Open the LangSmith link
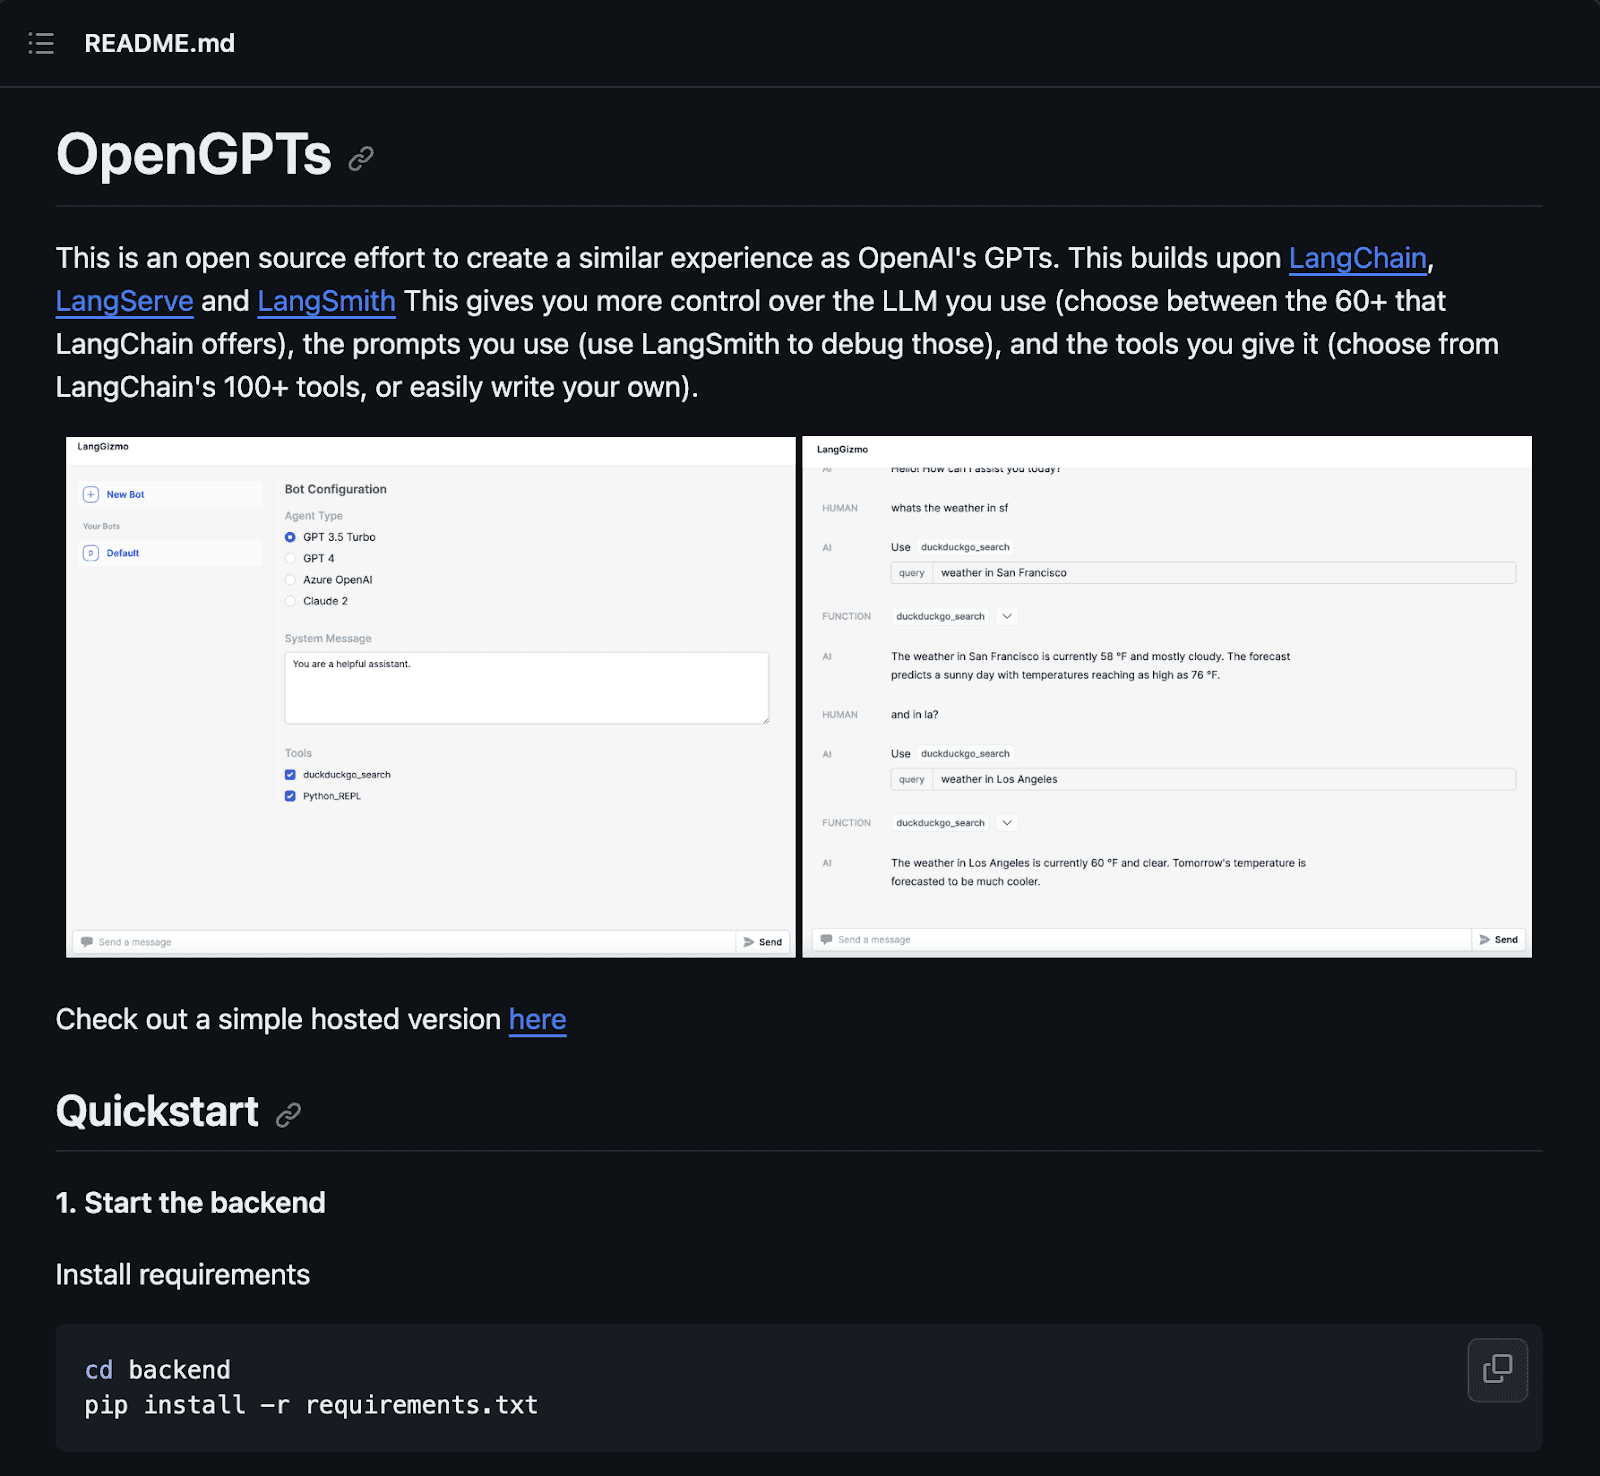Image resolution: width=1600 pixels, height=1476 pixels. pyautogui.click(x=326, y=301)
